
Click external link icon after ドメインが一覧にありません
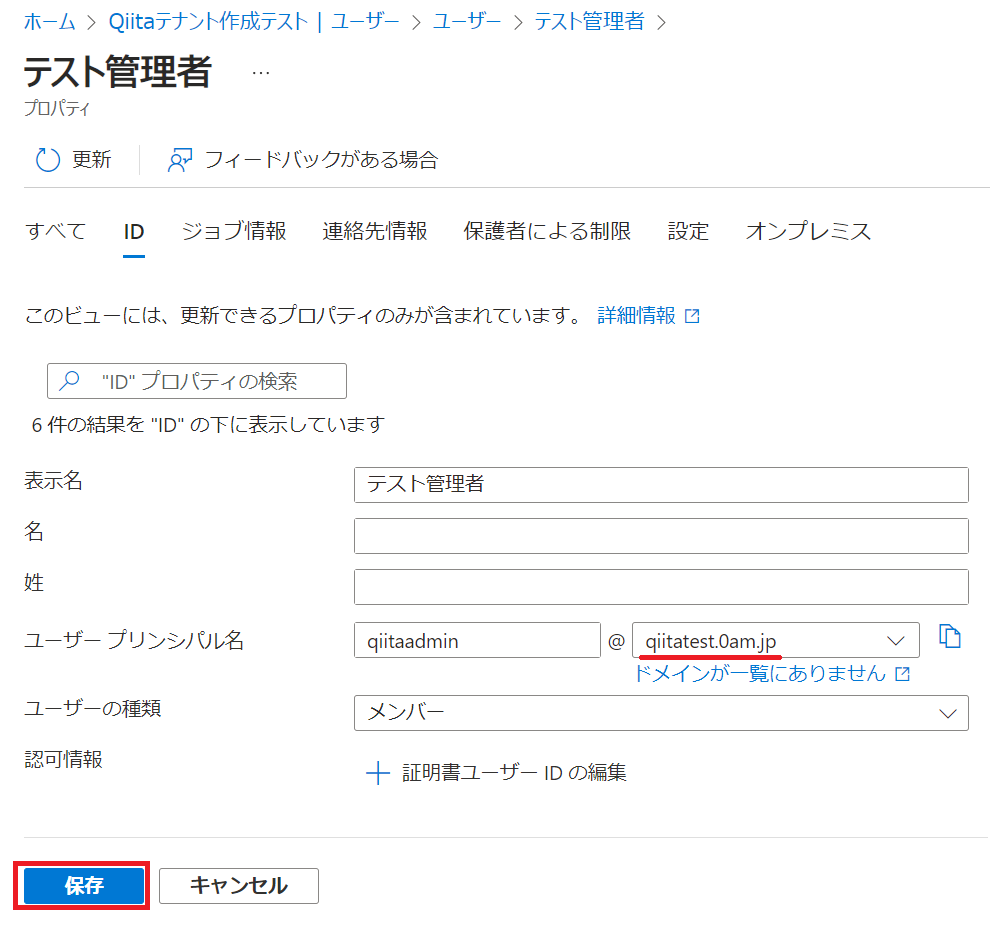coord(903,674)
